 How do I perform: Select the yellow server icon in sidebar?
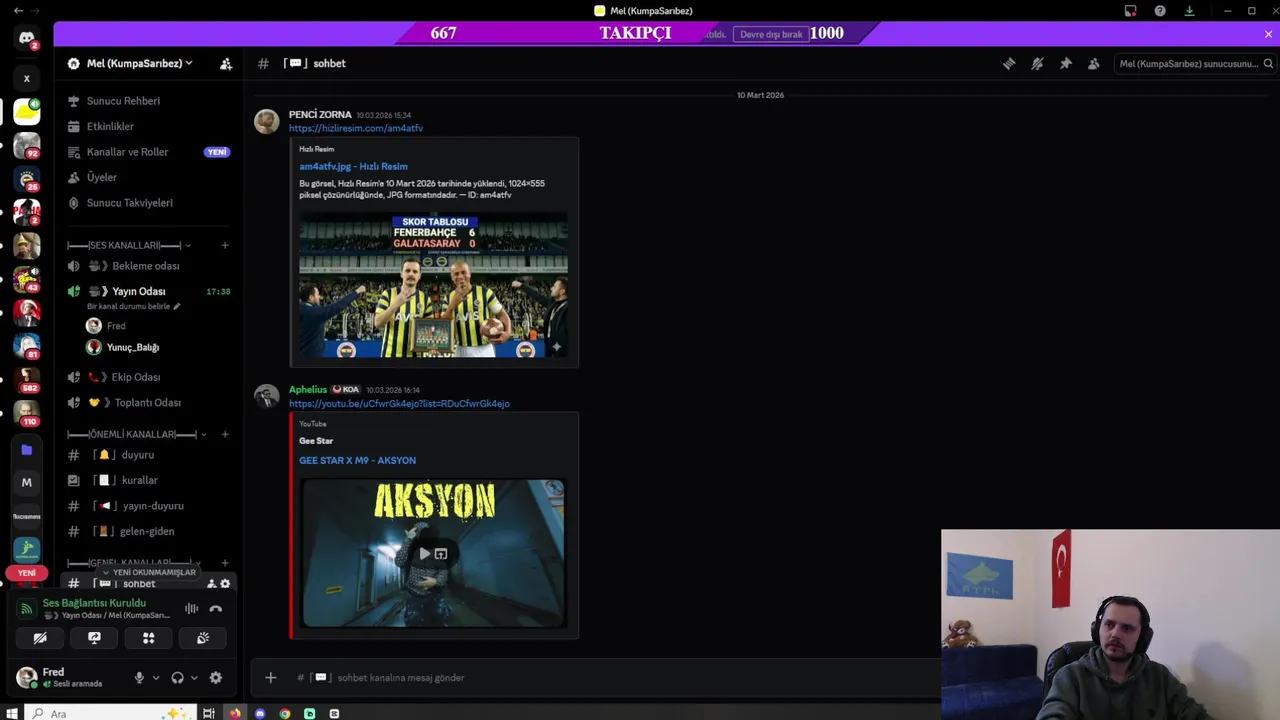27,111
